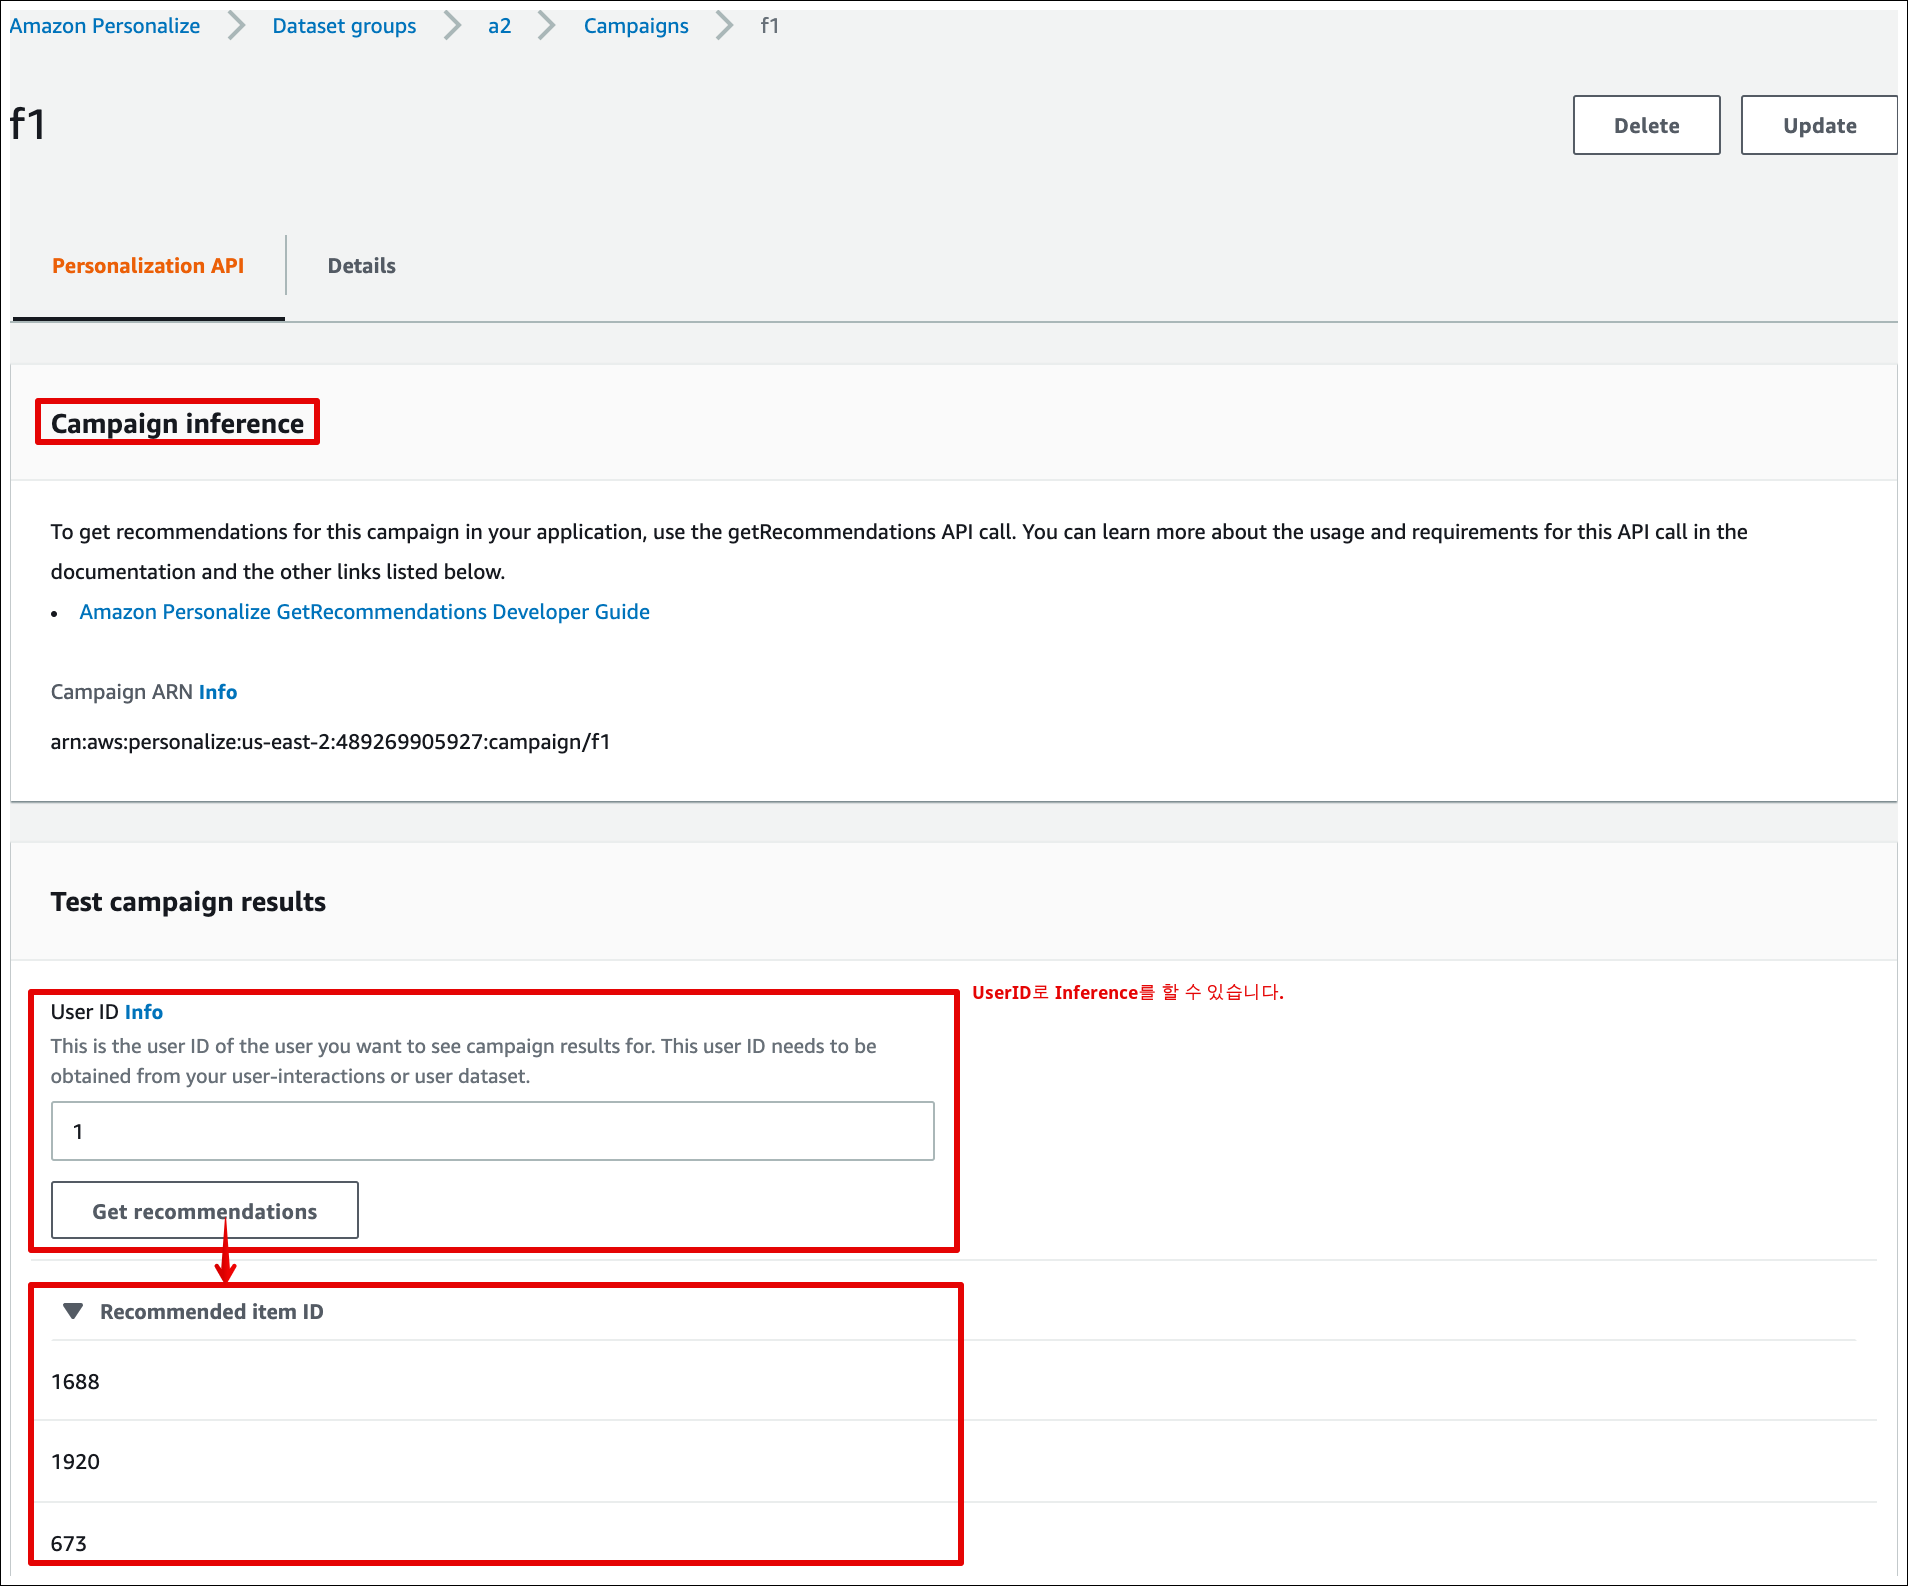Click the Update campaign button
The width and height of the screenshot is (1908, 1586).
tap(1819, 125)
